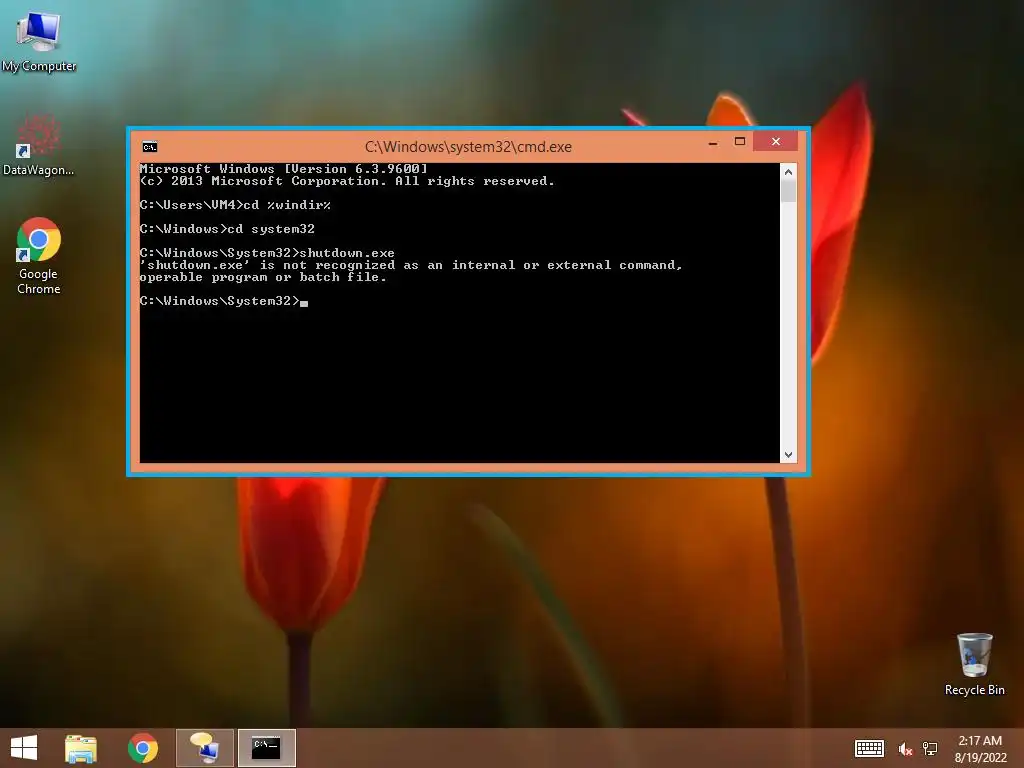The image size is (1024, 768).
Task: Open the cmd.exe window system menu icon
Action: pos(150,147)
